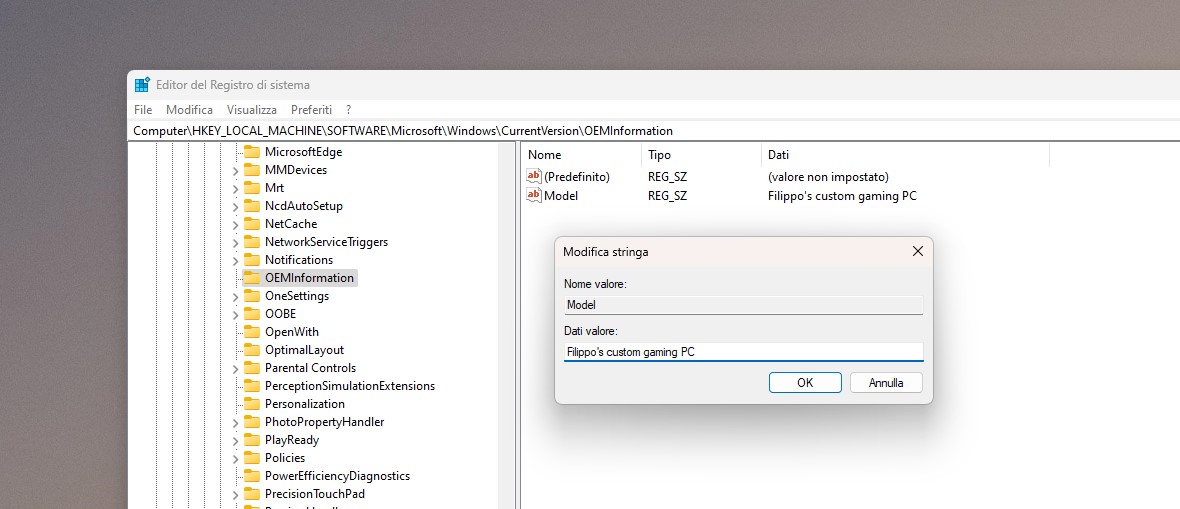Click the Registry Editor title bar icon
Viewport: 1180px width, 509px height.
click(x=142, y=85)
